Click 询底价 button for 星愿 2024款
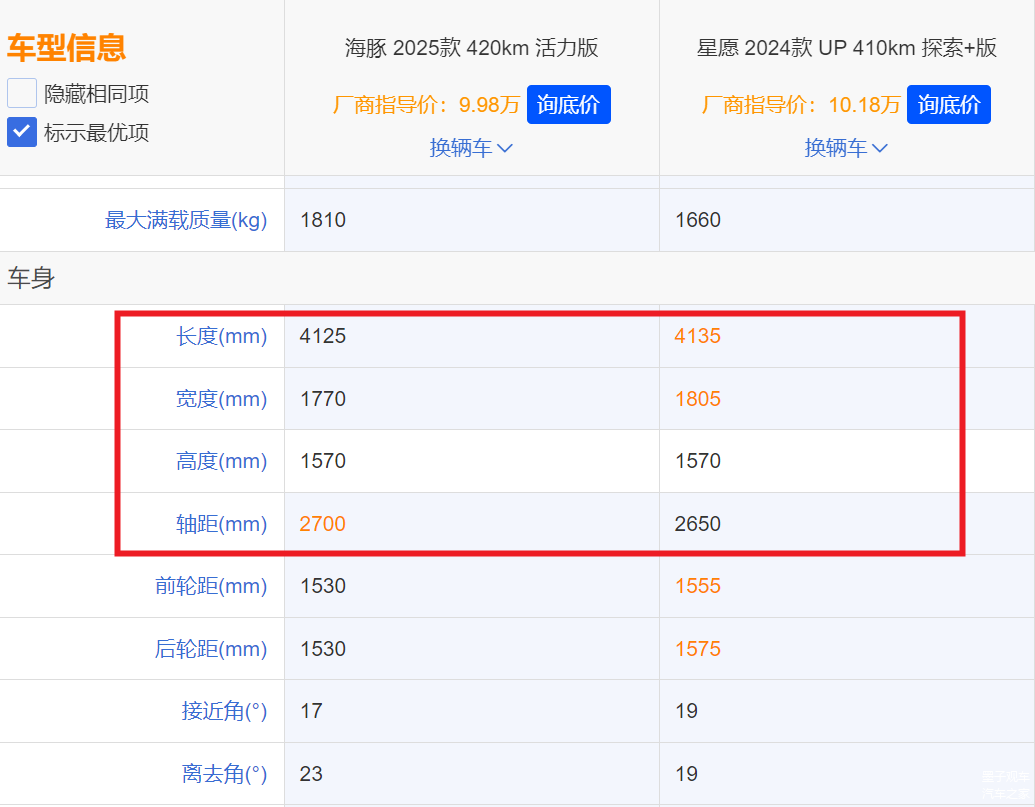The height and width of the screenshot is (807, 1035). 948,104
